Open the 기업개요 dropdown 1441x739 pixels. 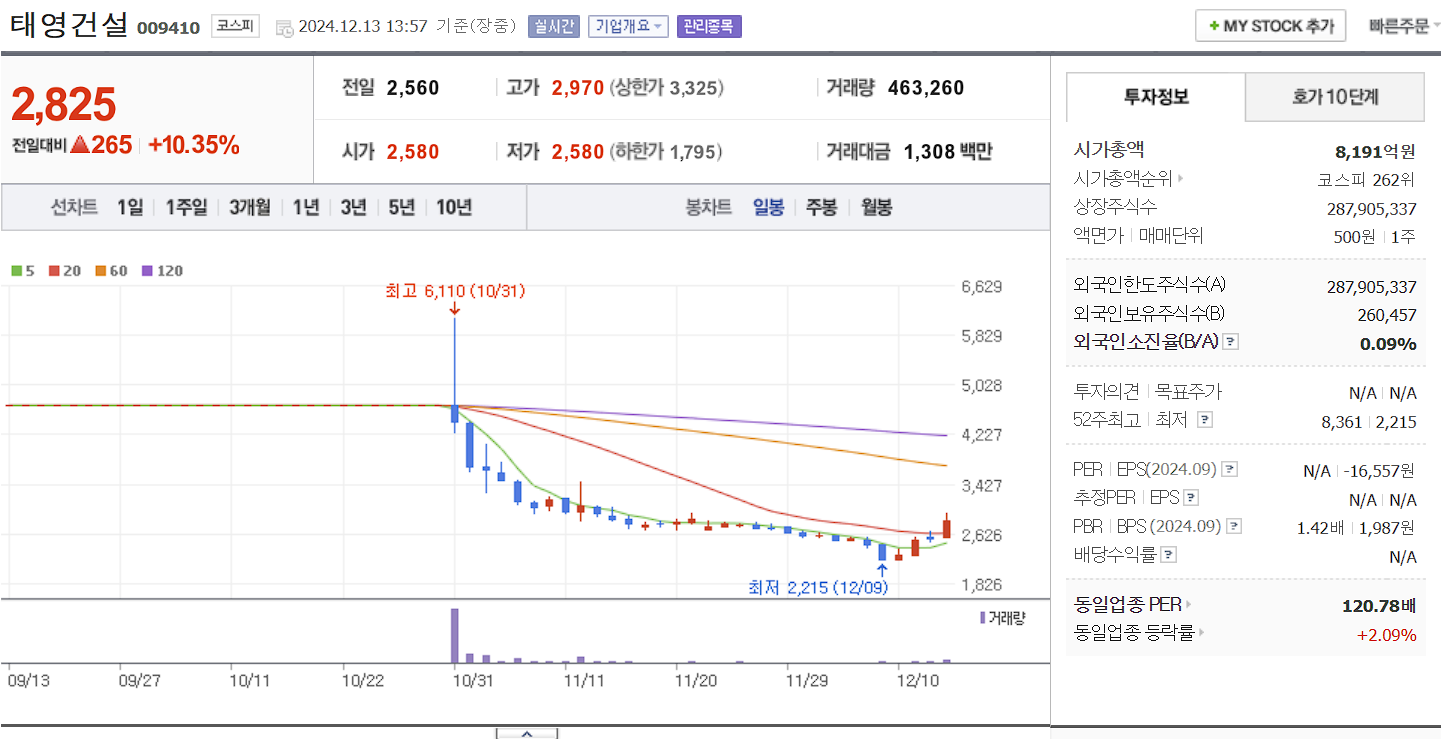coord(628,26)
